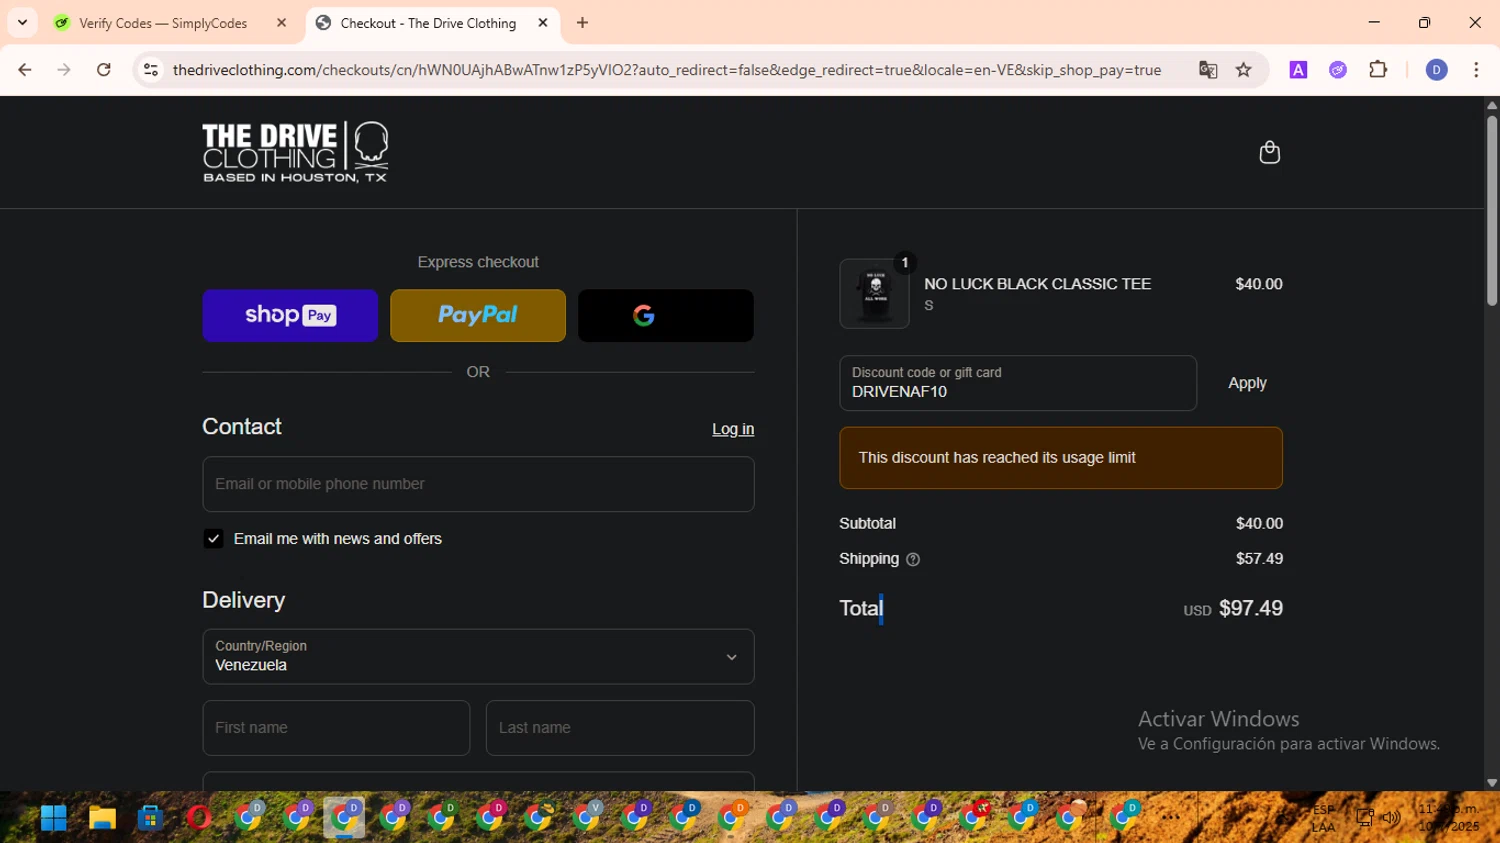Open the taskbar volume icon
The height and width of the screenshot is (843, 1500).
tap(1391, 818)
